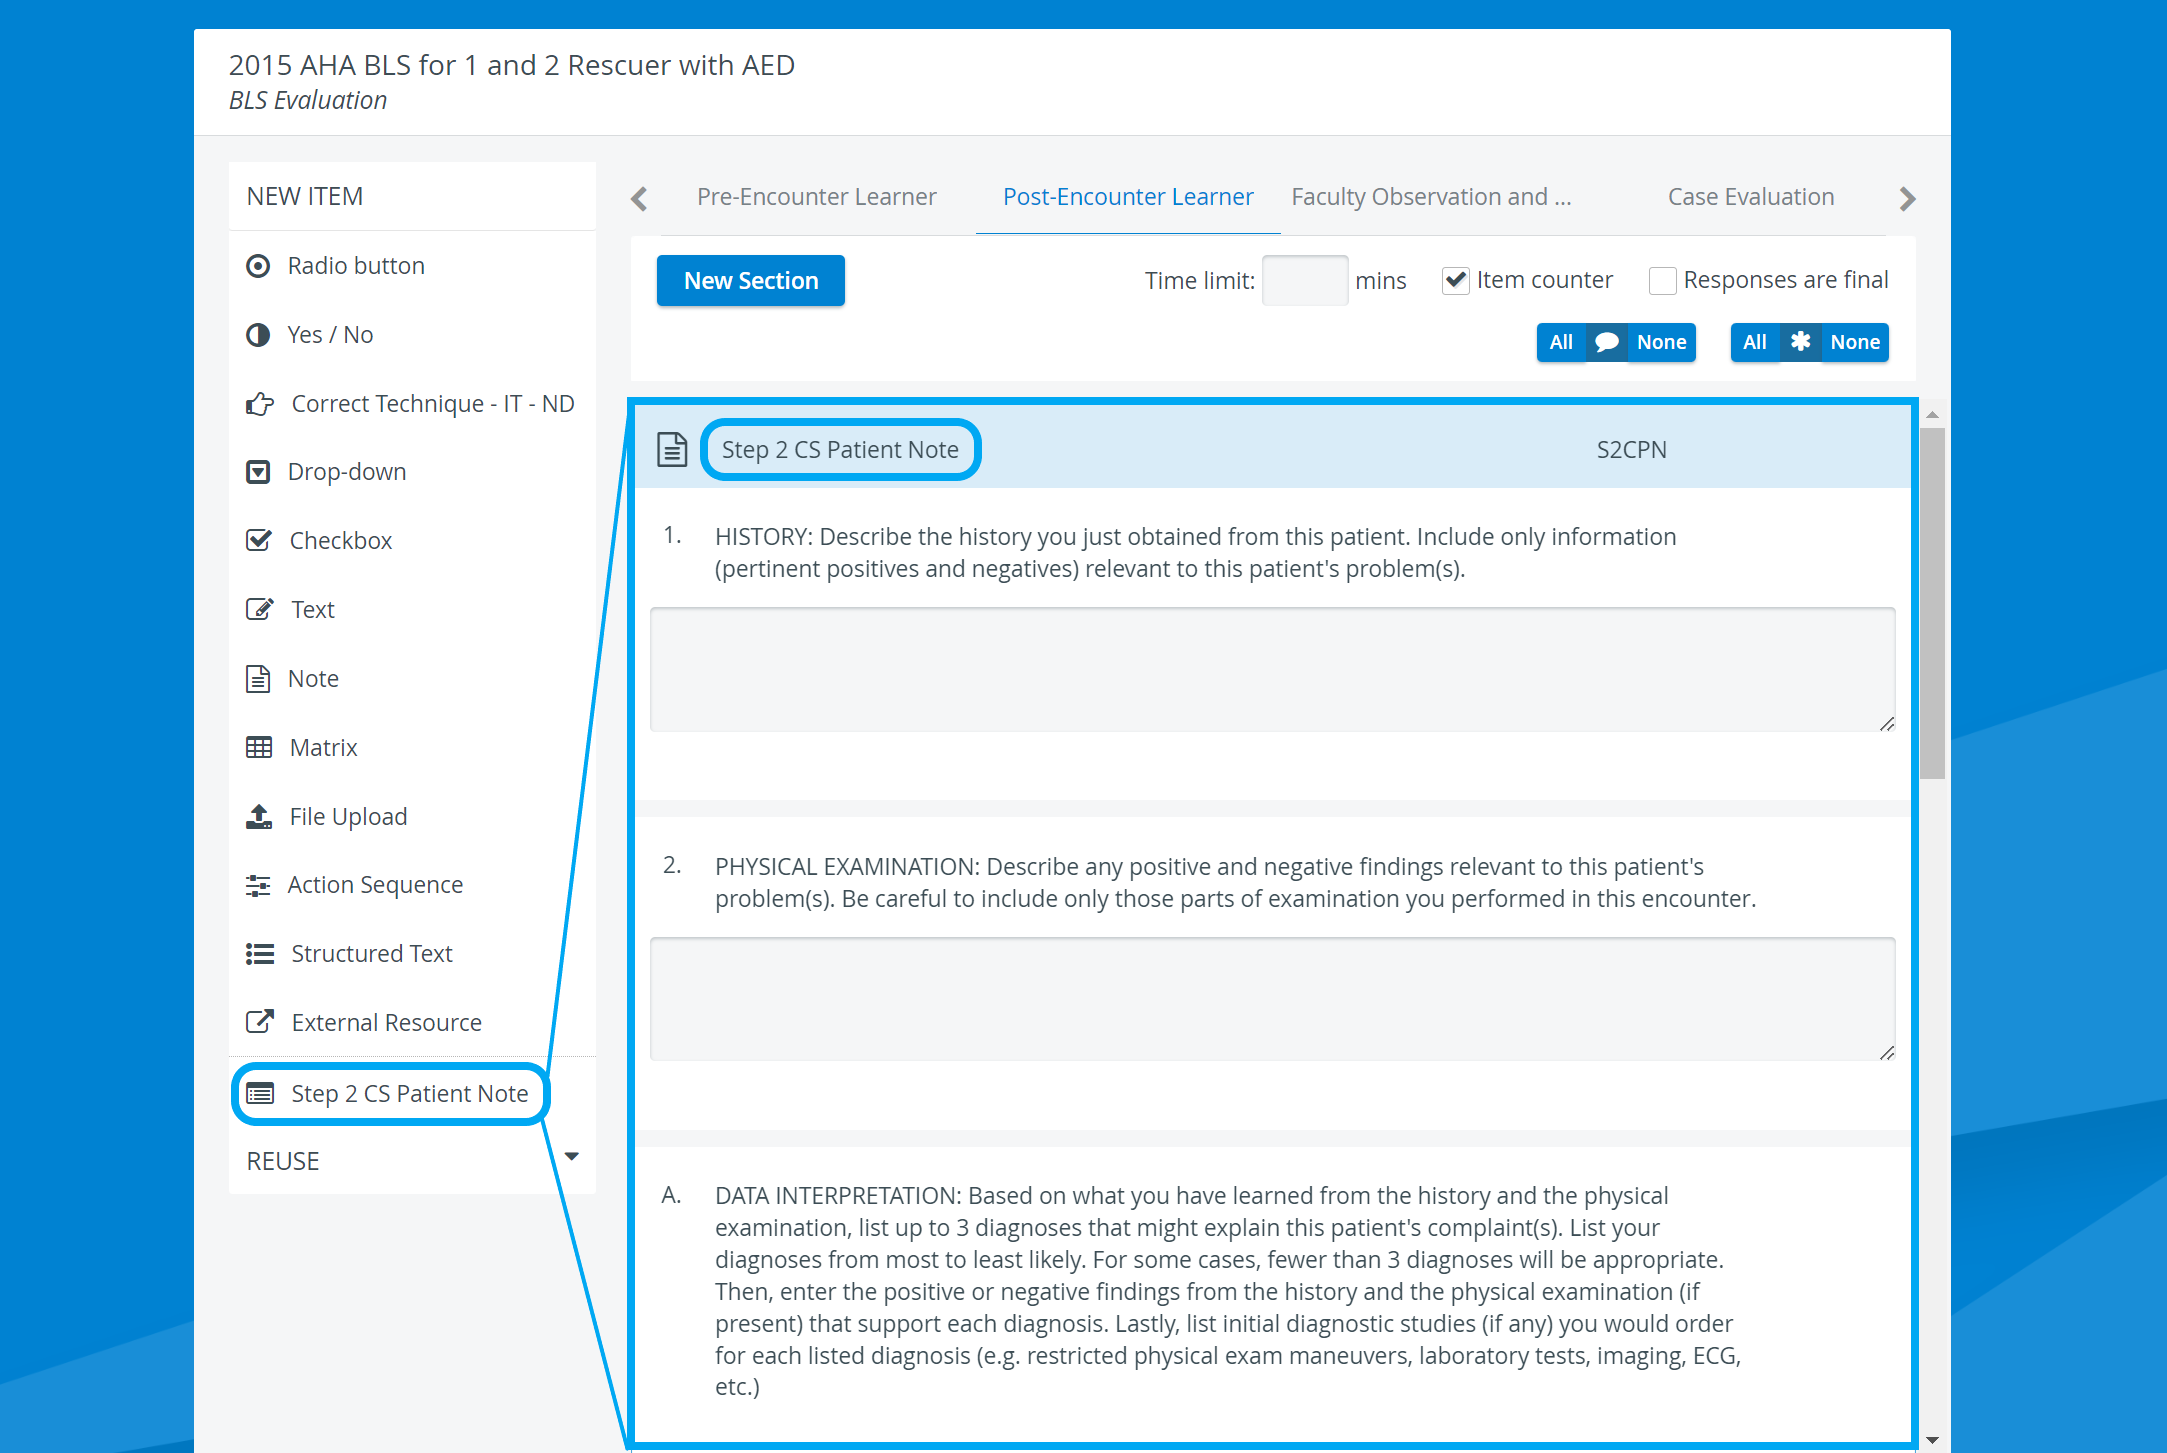Select the Matrix grid icon
Image resolution: width=2167 pixels, height=1453 pixels.
(x=259, y=748)
